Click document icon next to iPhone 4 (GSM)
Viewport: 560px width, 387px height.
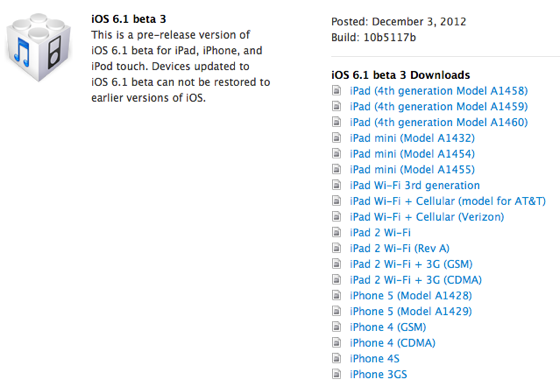click(x=336, y=327)
